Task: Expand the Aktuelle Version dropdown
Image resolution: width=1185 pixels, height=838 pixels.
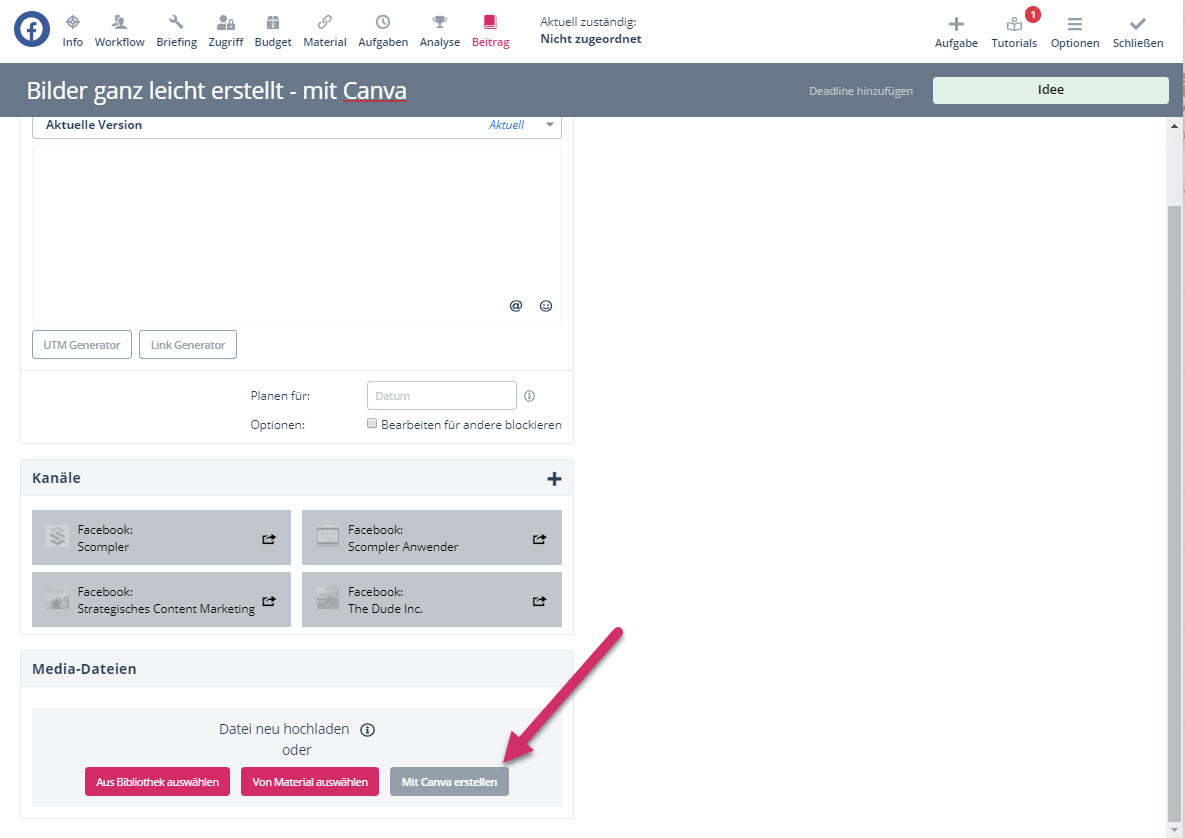Action: tap(549, 125)
